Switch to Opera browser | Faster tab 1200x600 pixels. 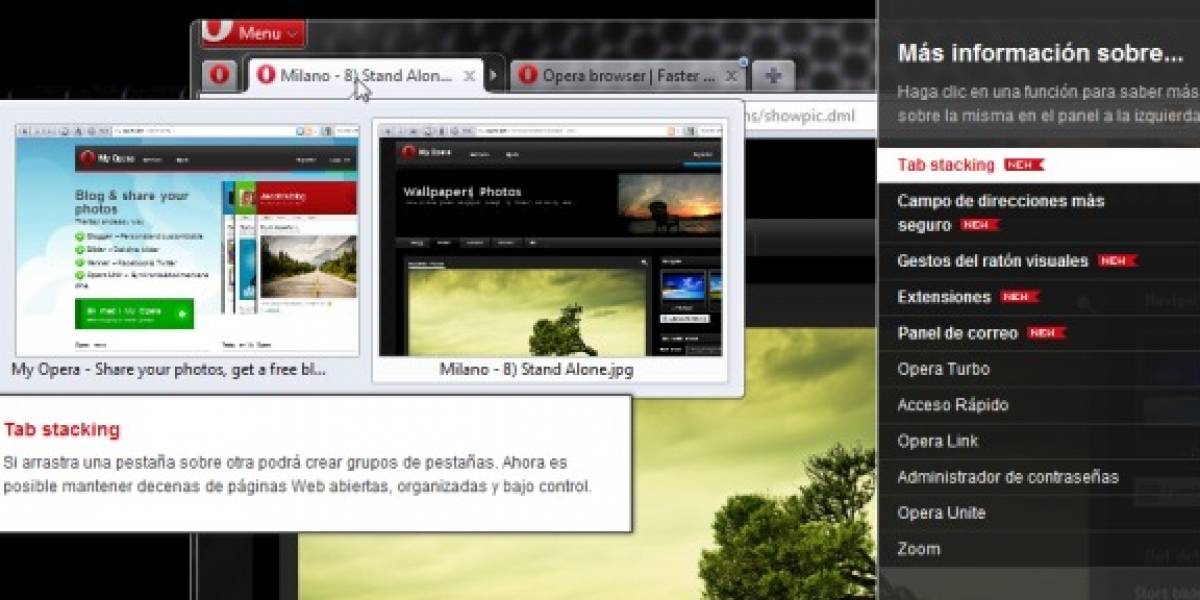point(628,76)
